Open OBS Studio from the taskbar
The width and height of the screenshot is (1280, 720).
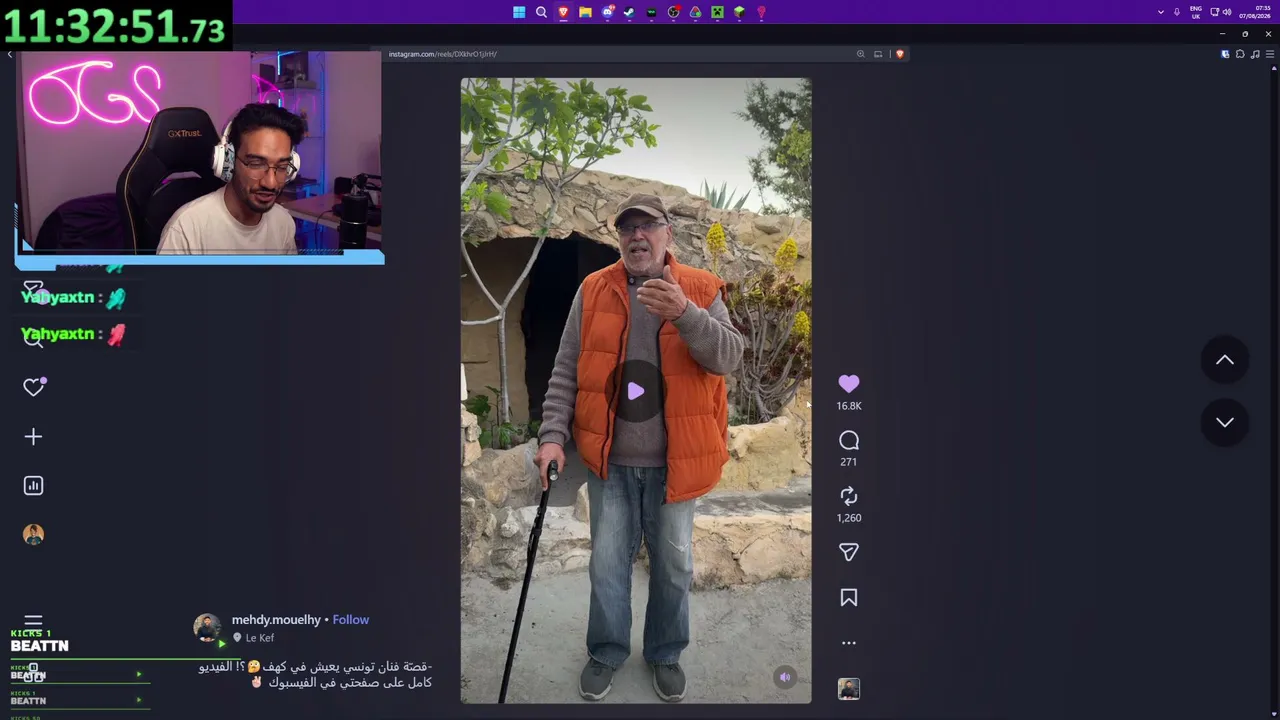pos(673,12)
